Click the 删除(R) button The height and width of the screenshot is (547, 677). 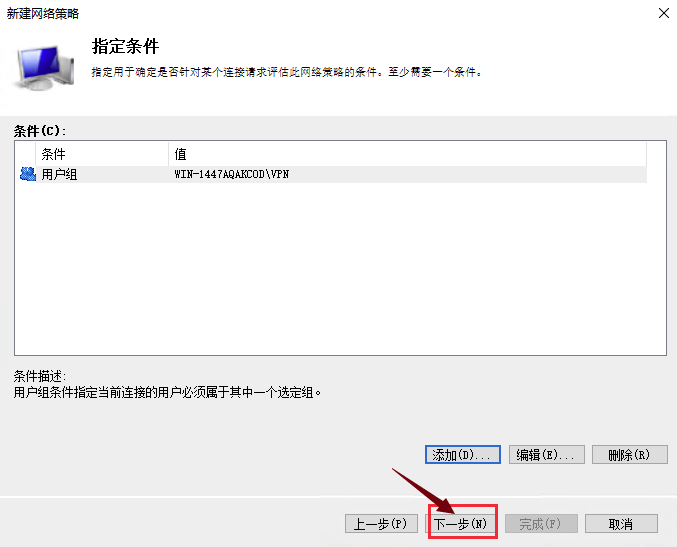point(629,455)
